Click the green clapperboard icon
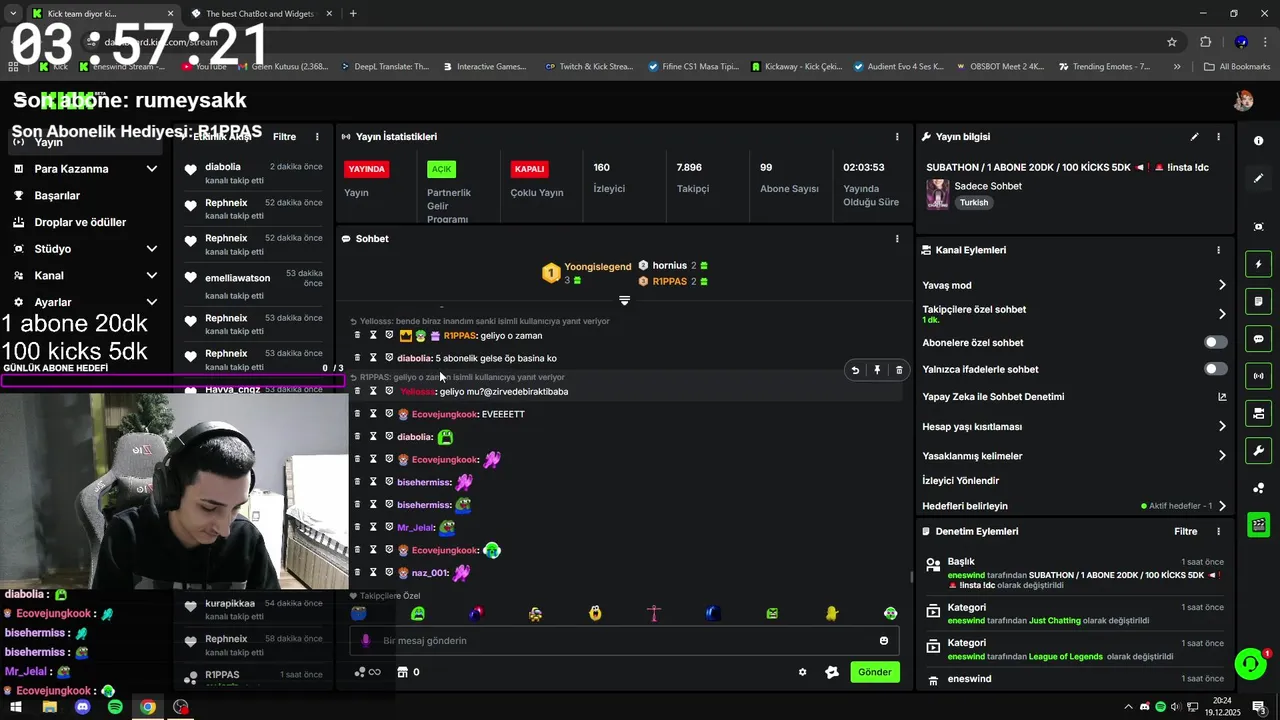The image size is (1280, 720). (1259, 524)
